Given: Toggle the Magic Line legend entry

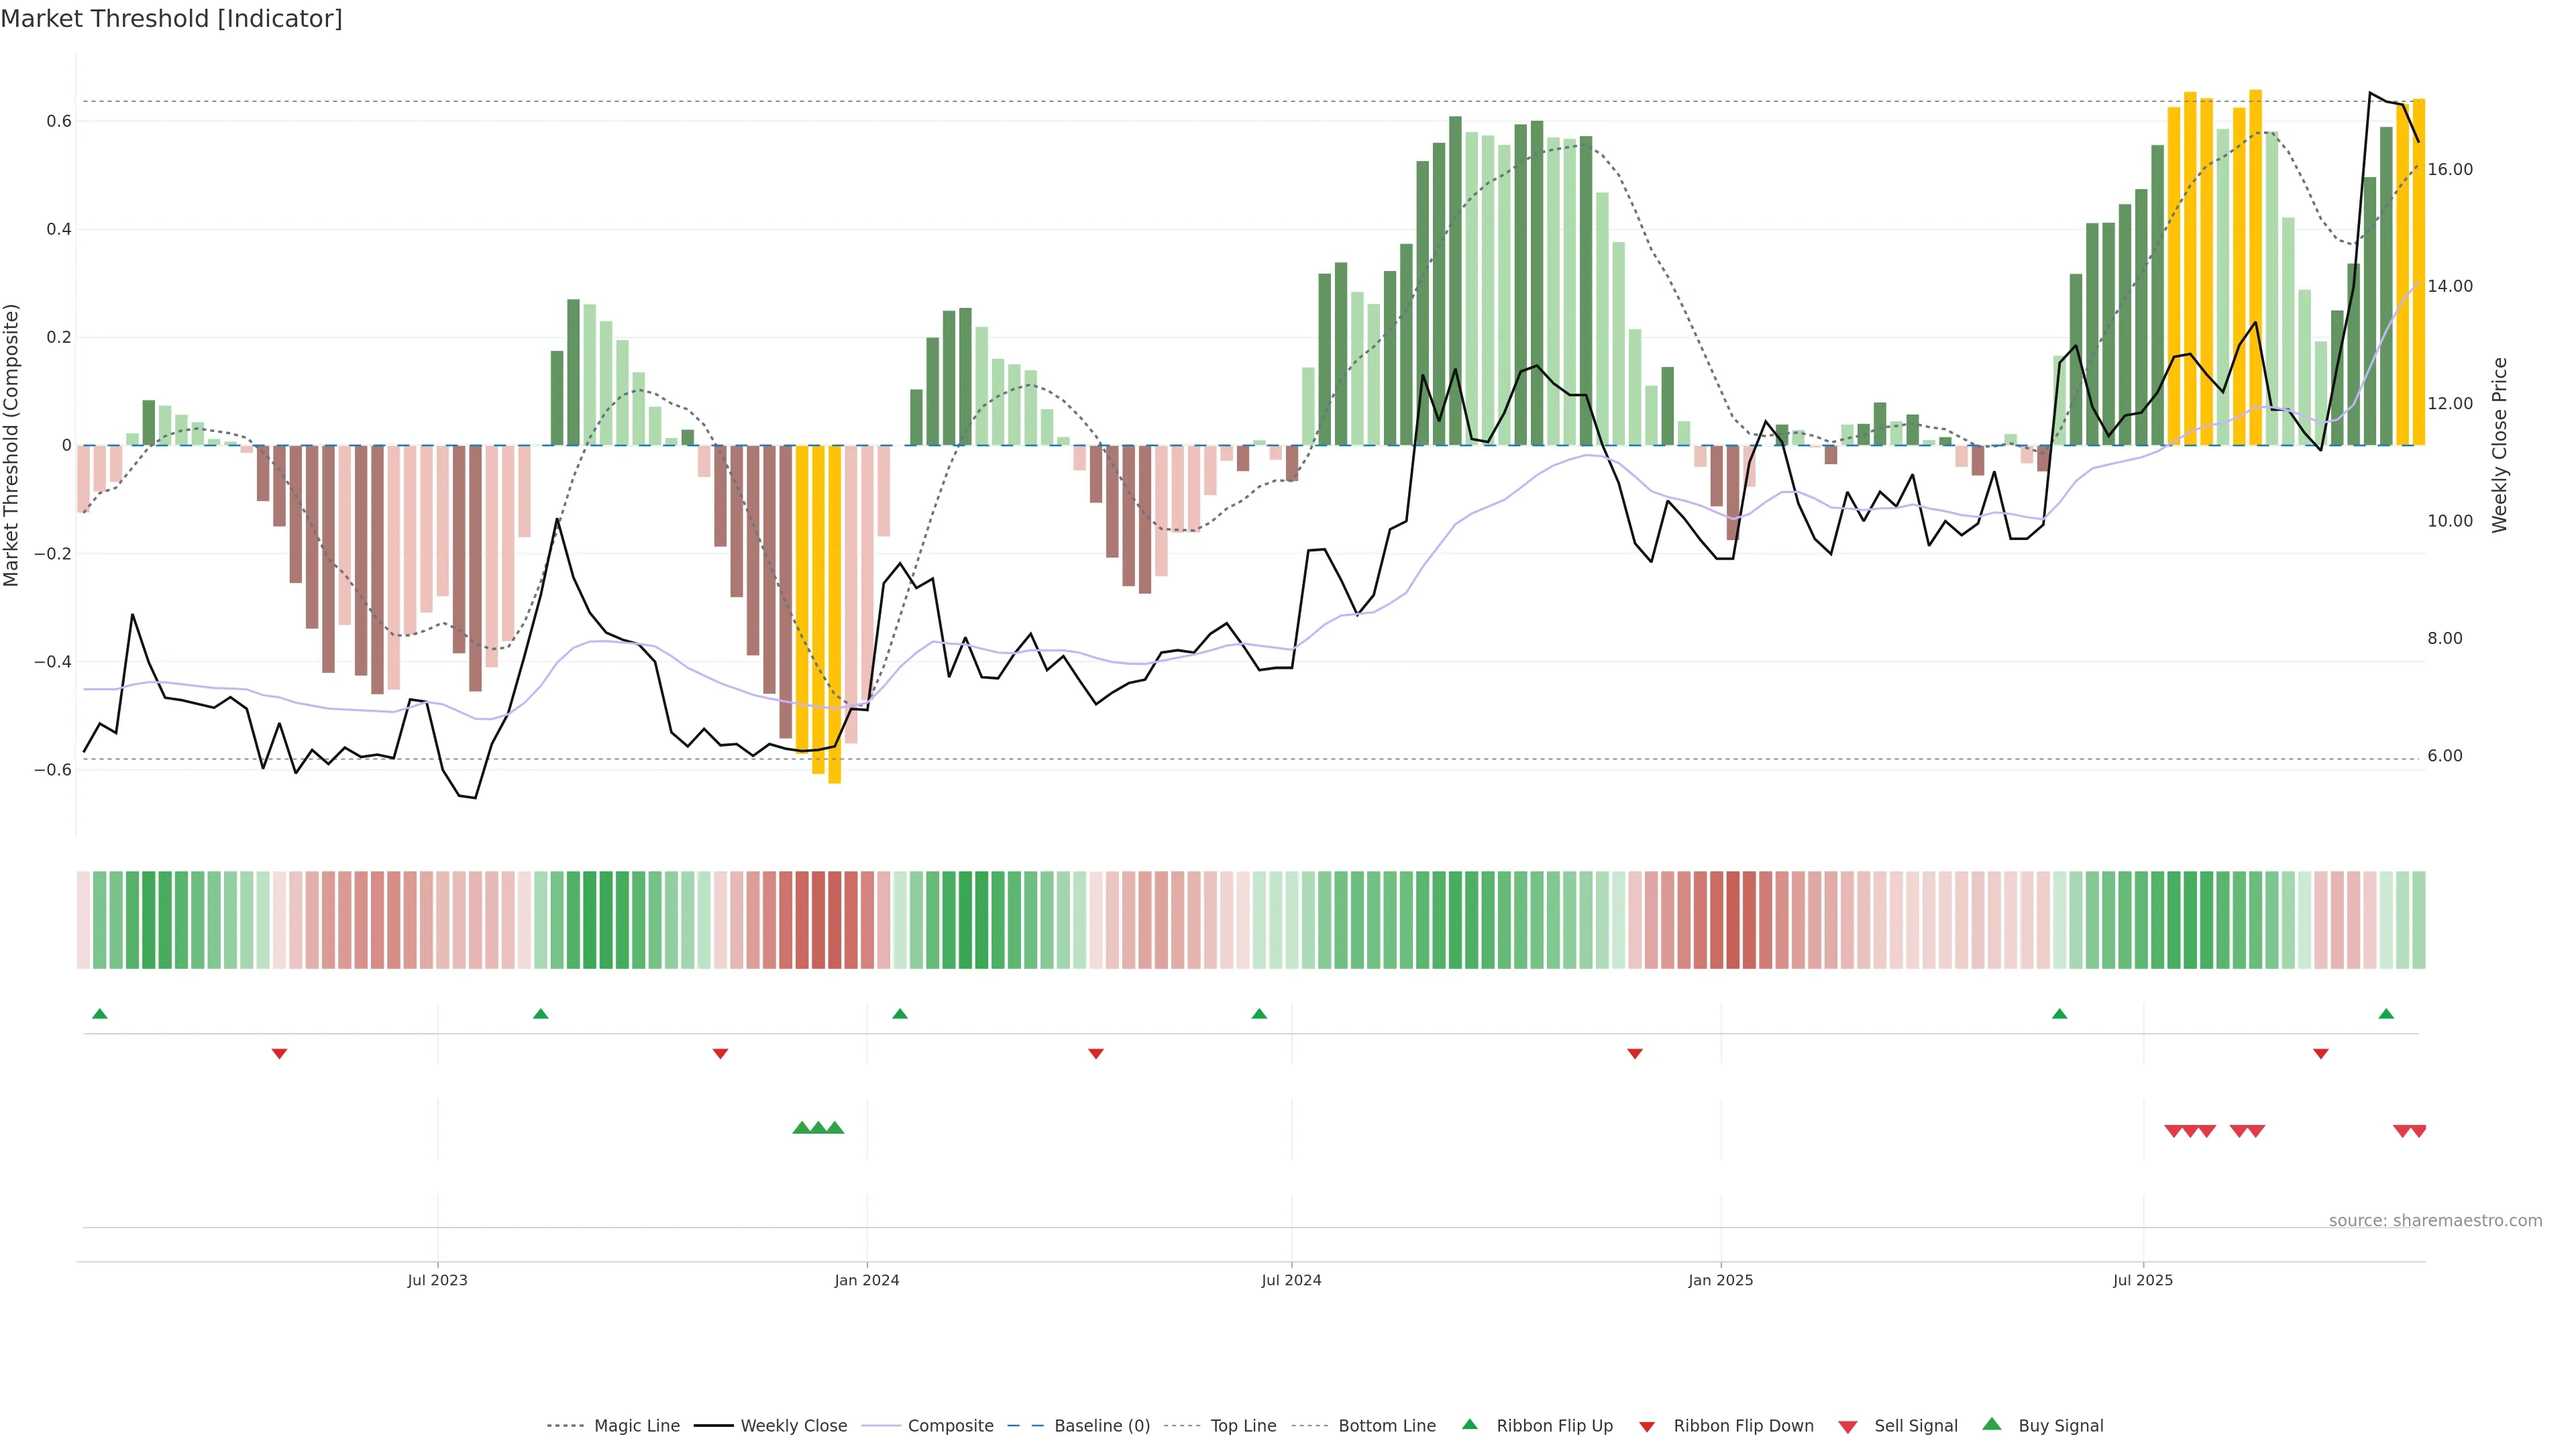Looking at the screenshot, I should (636, 1426).
